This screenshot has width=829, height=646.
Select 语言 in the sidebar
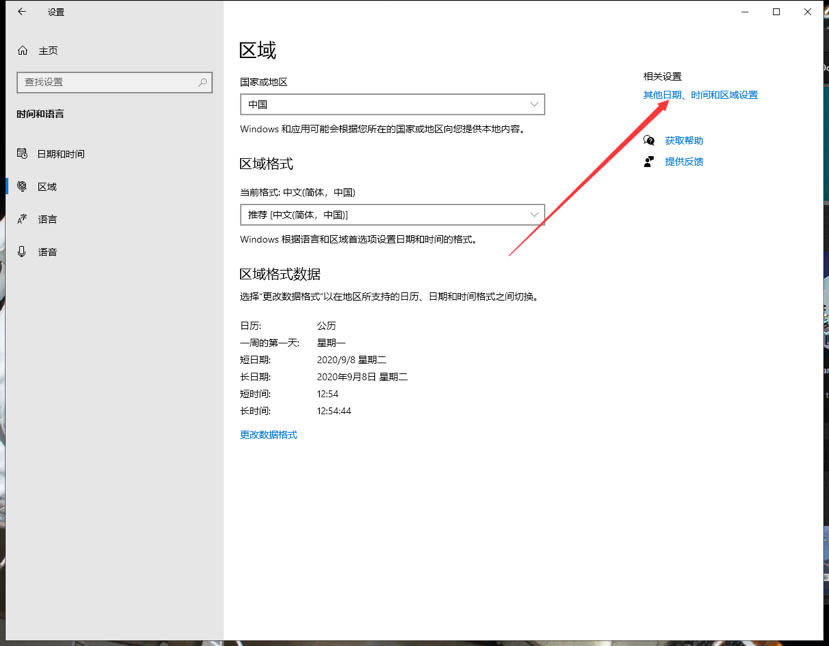click(47, 219)
